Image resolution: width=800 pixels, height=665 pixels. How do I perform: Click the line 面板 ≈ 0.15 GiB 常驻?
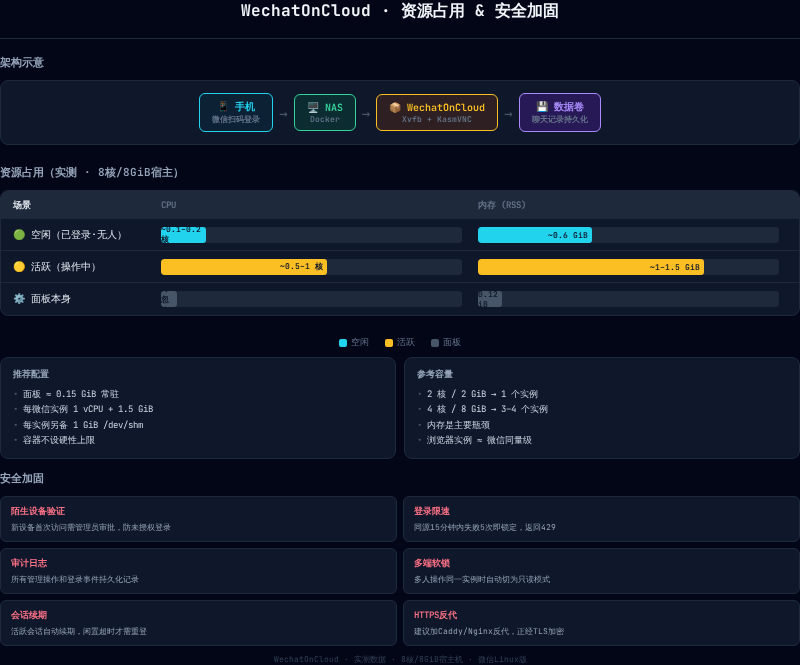coord(71,394)
